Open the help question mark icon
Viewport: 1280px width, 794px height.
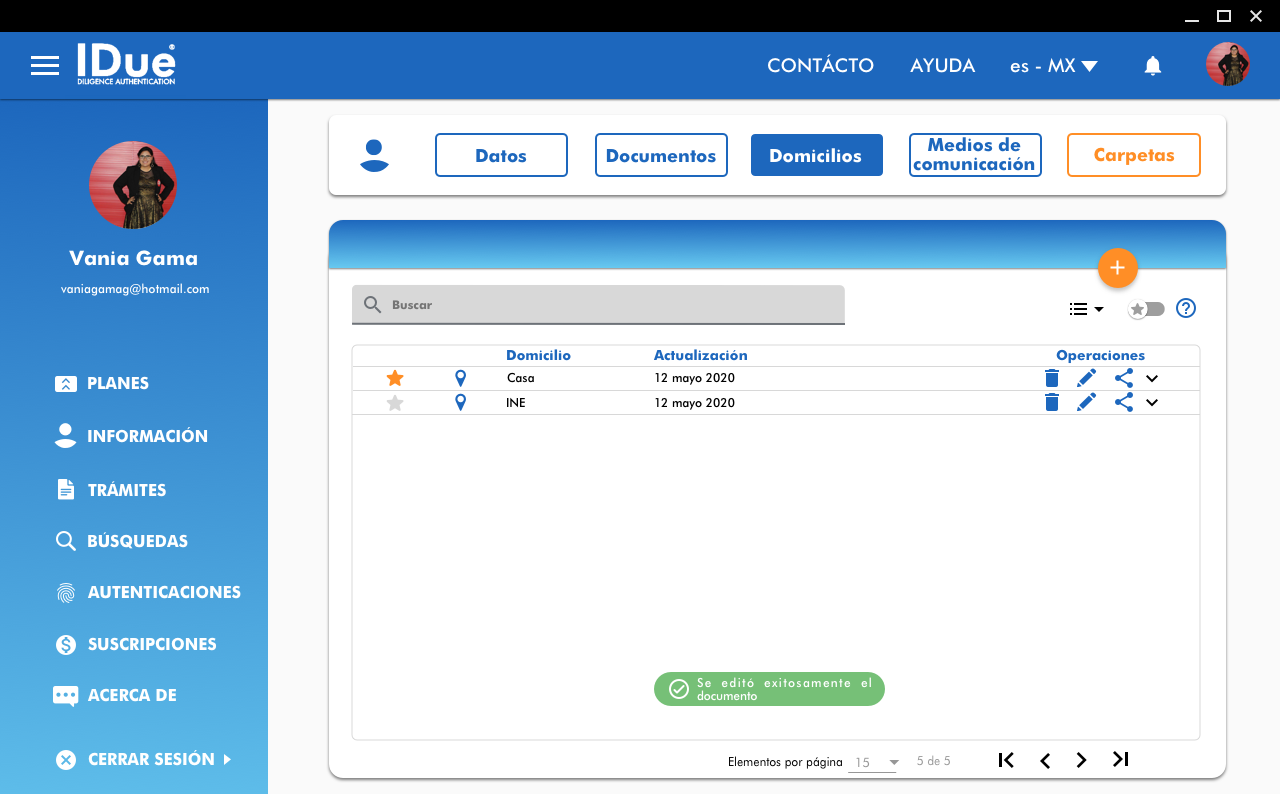1186,308
